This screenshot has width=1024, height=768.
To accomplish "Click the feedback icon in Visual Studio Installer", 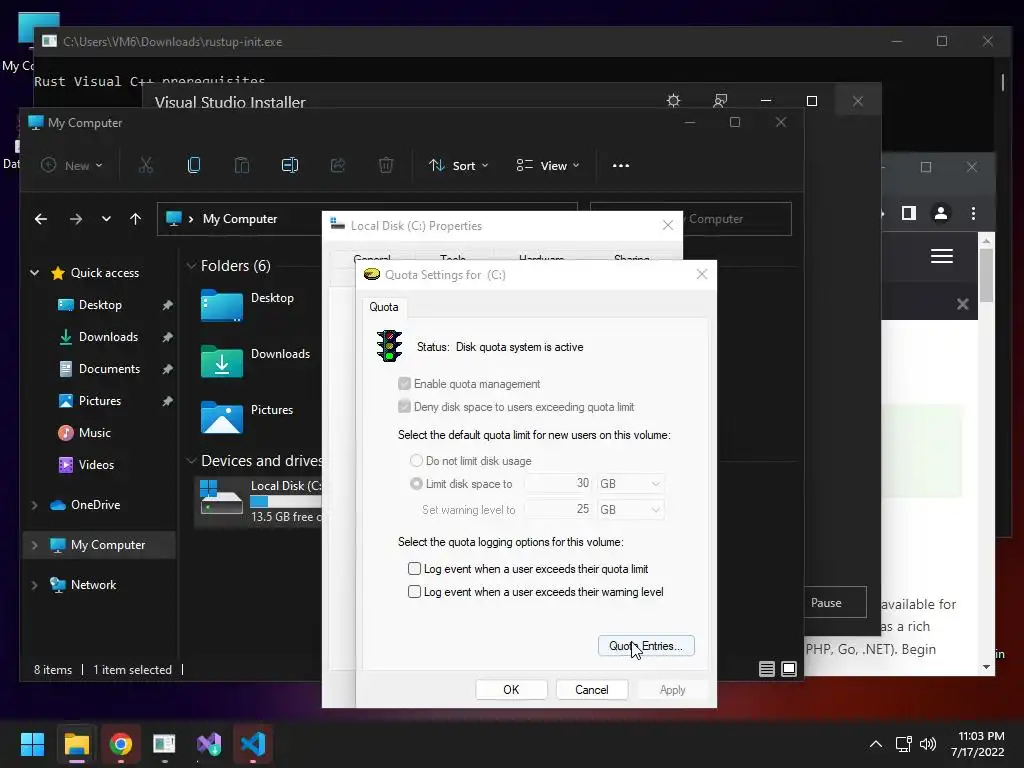I will [x=720, y=101].
